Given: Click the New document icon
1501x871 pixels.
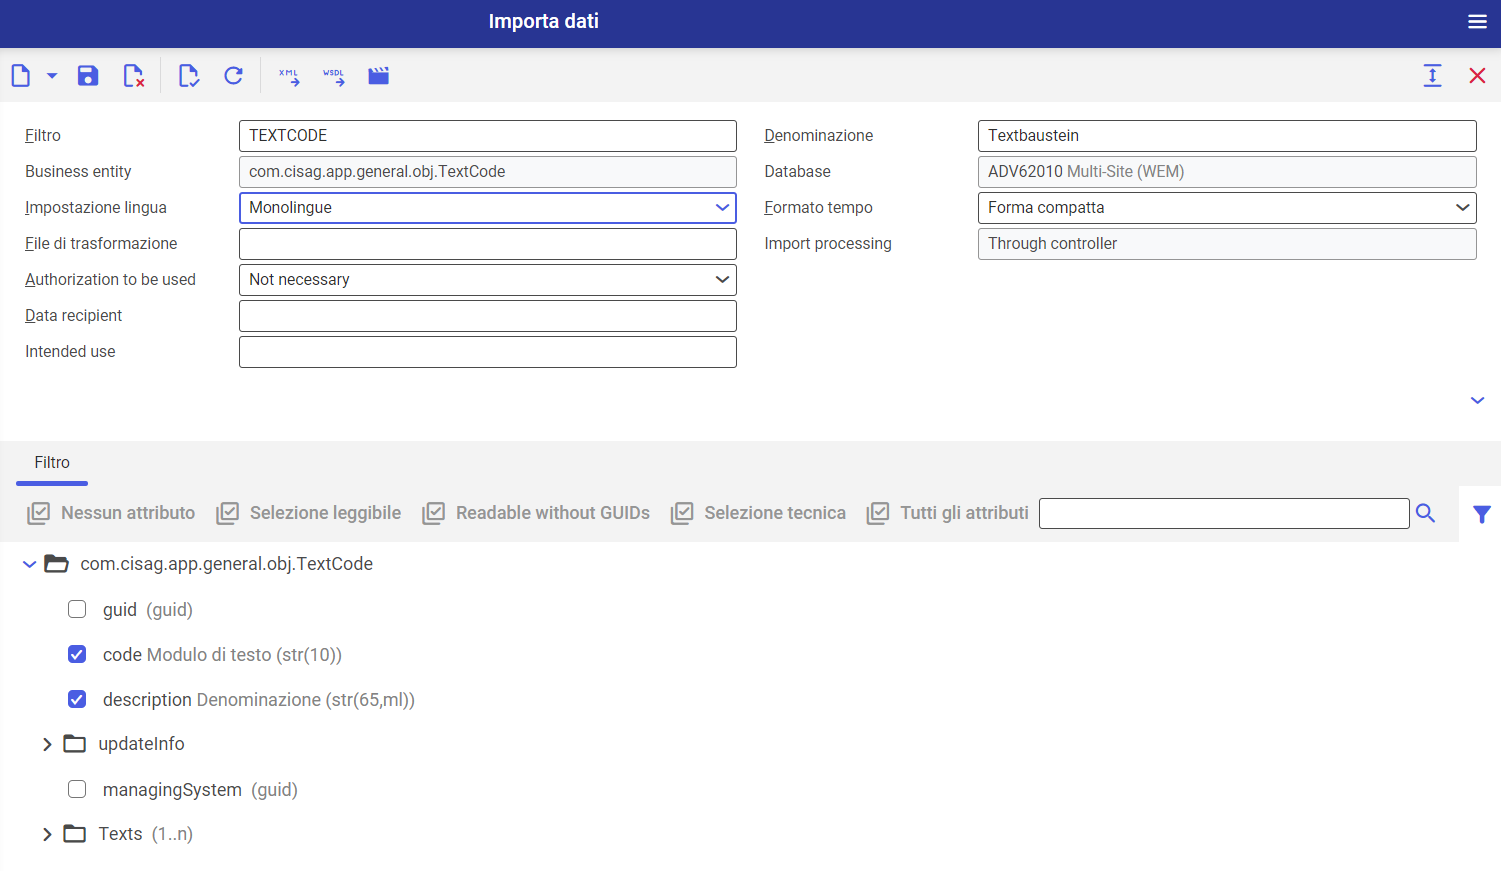Looking at the screenshot, I should pos(21,76).
